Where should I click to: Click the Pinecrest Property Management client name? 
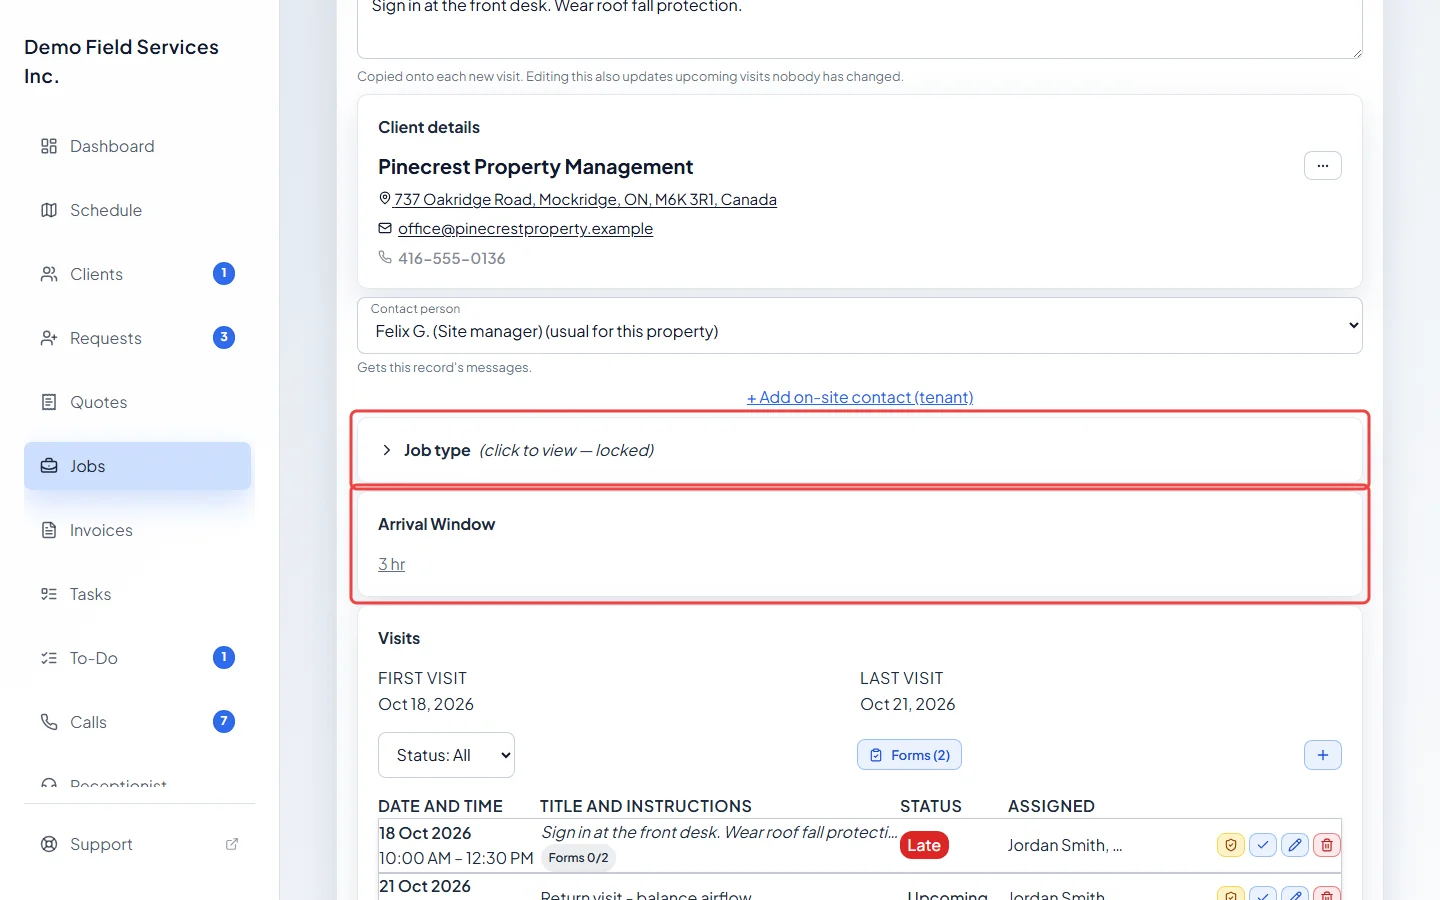click(535, 167)
